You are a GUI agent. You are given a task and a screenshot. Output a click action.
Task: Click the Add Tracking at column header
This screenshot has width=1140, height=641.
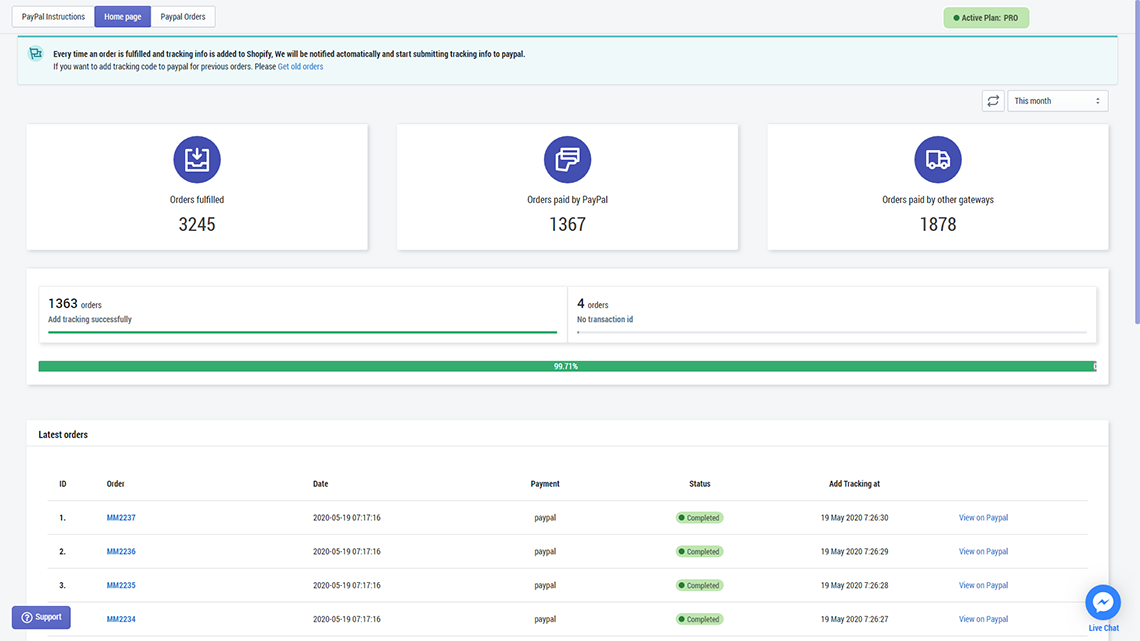coord(854,484)
